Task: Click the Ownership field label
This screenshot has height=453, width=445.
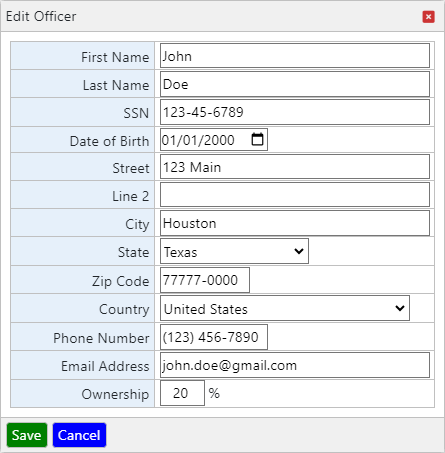Action: click(115, 394)
